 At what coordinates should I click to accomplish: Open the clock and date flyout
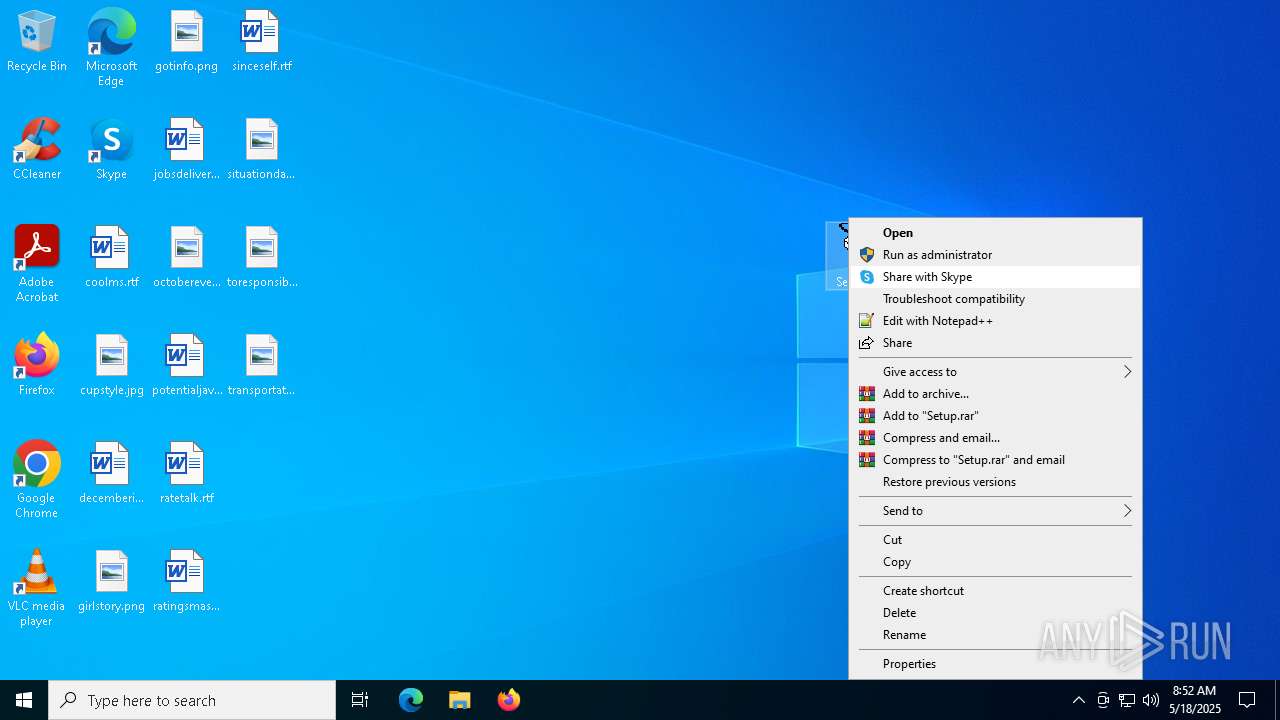pos(1195,700)
